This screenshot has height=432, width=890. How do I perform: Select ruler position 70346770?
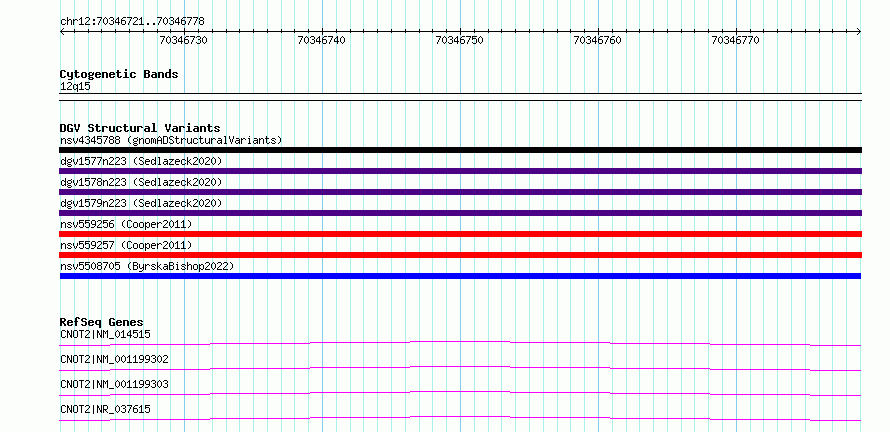tap(736, 40)
